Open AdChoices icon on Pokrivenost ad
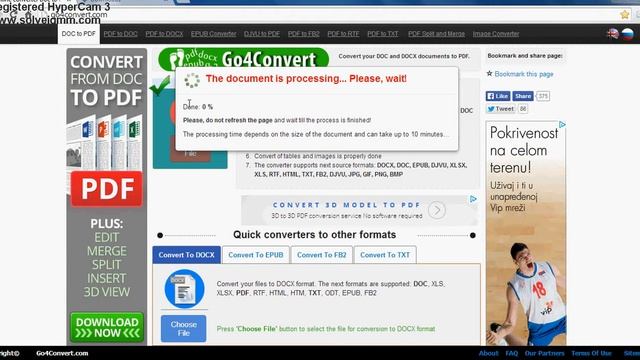The width and height of the screenshot is (640, 360). click(562, 124)
